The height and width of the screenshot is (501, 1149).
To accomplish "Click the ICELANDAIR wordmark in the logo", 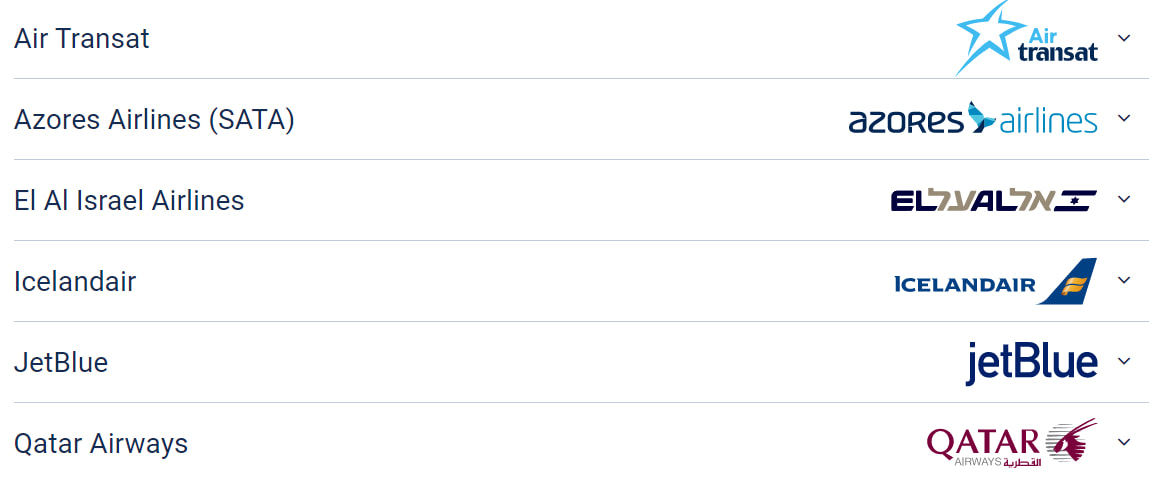I will pos(964,285).
